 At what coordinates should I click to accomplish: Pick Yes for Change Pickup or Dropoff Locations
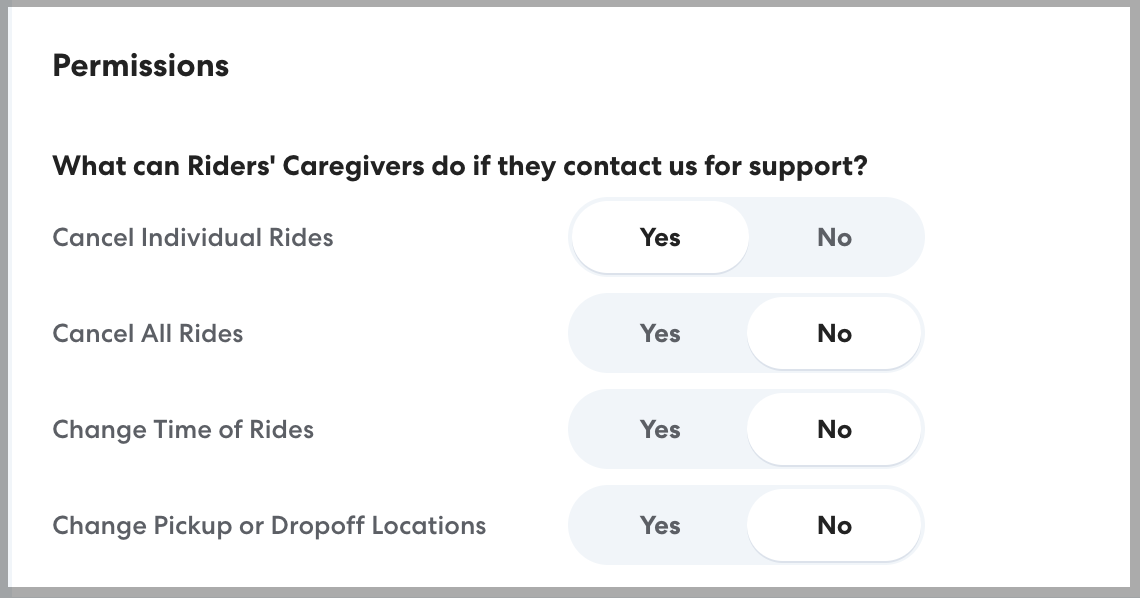click(x=660, y=525)
